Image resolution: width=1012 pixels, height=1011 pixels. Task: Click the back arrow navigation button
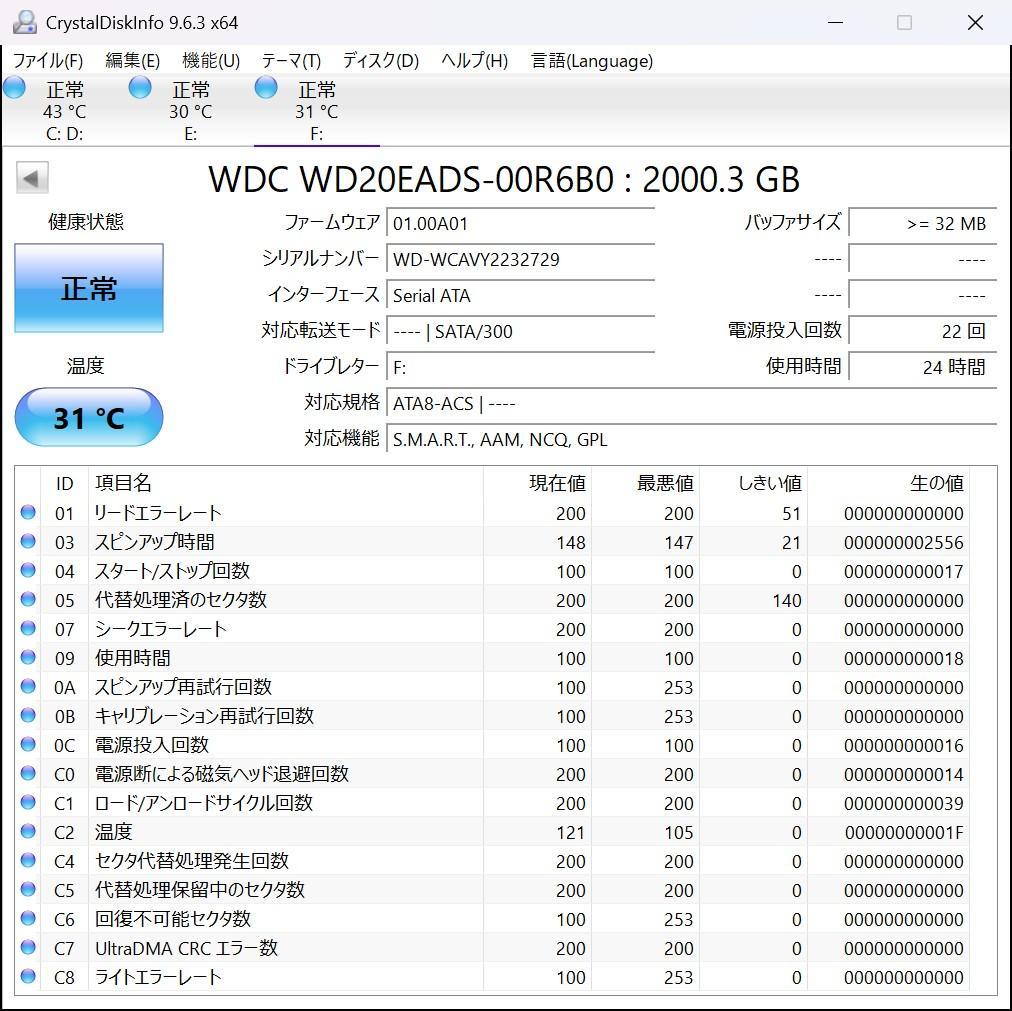click(x=31, y=177)
